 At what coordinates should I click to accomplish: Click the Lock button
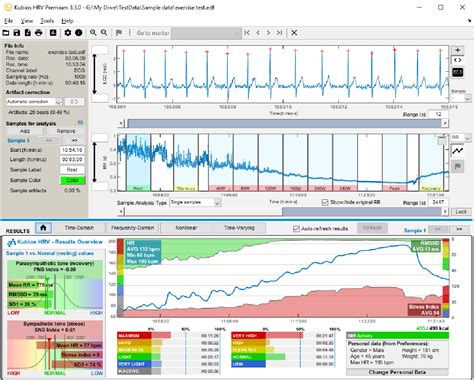click(x=461, y=212)
